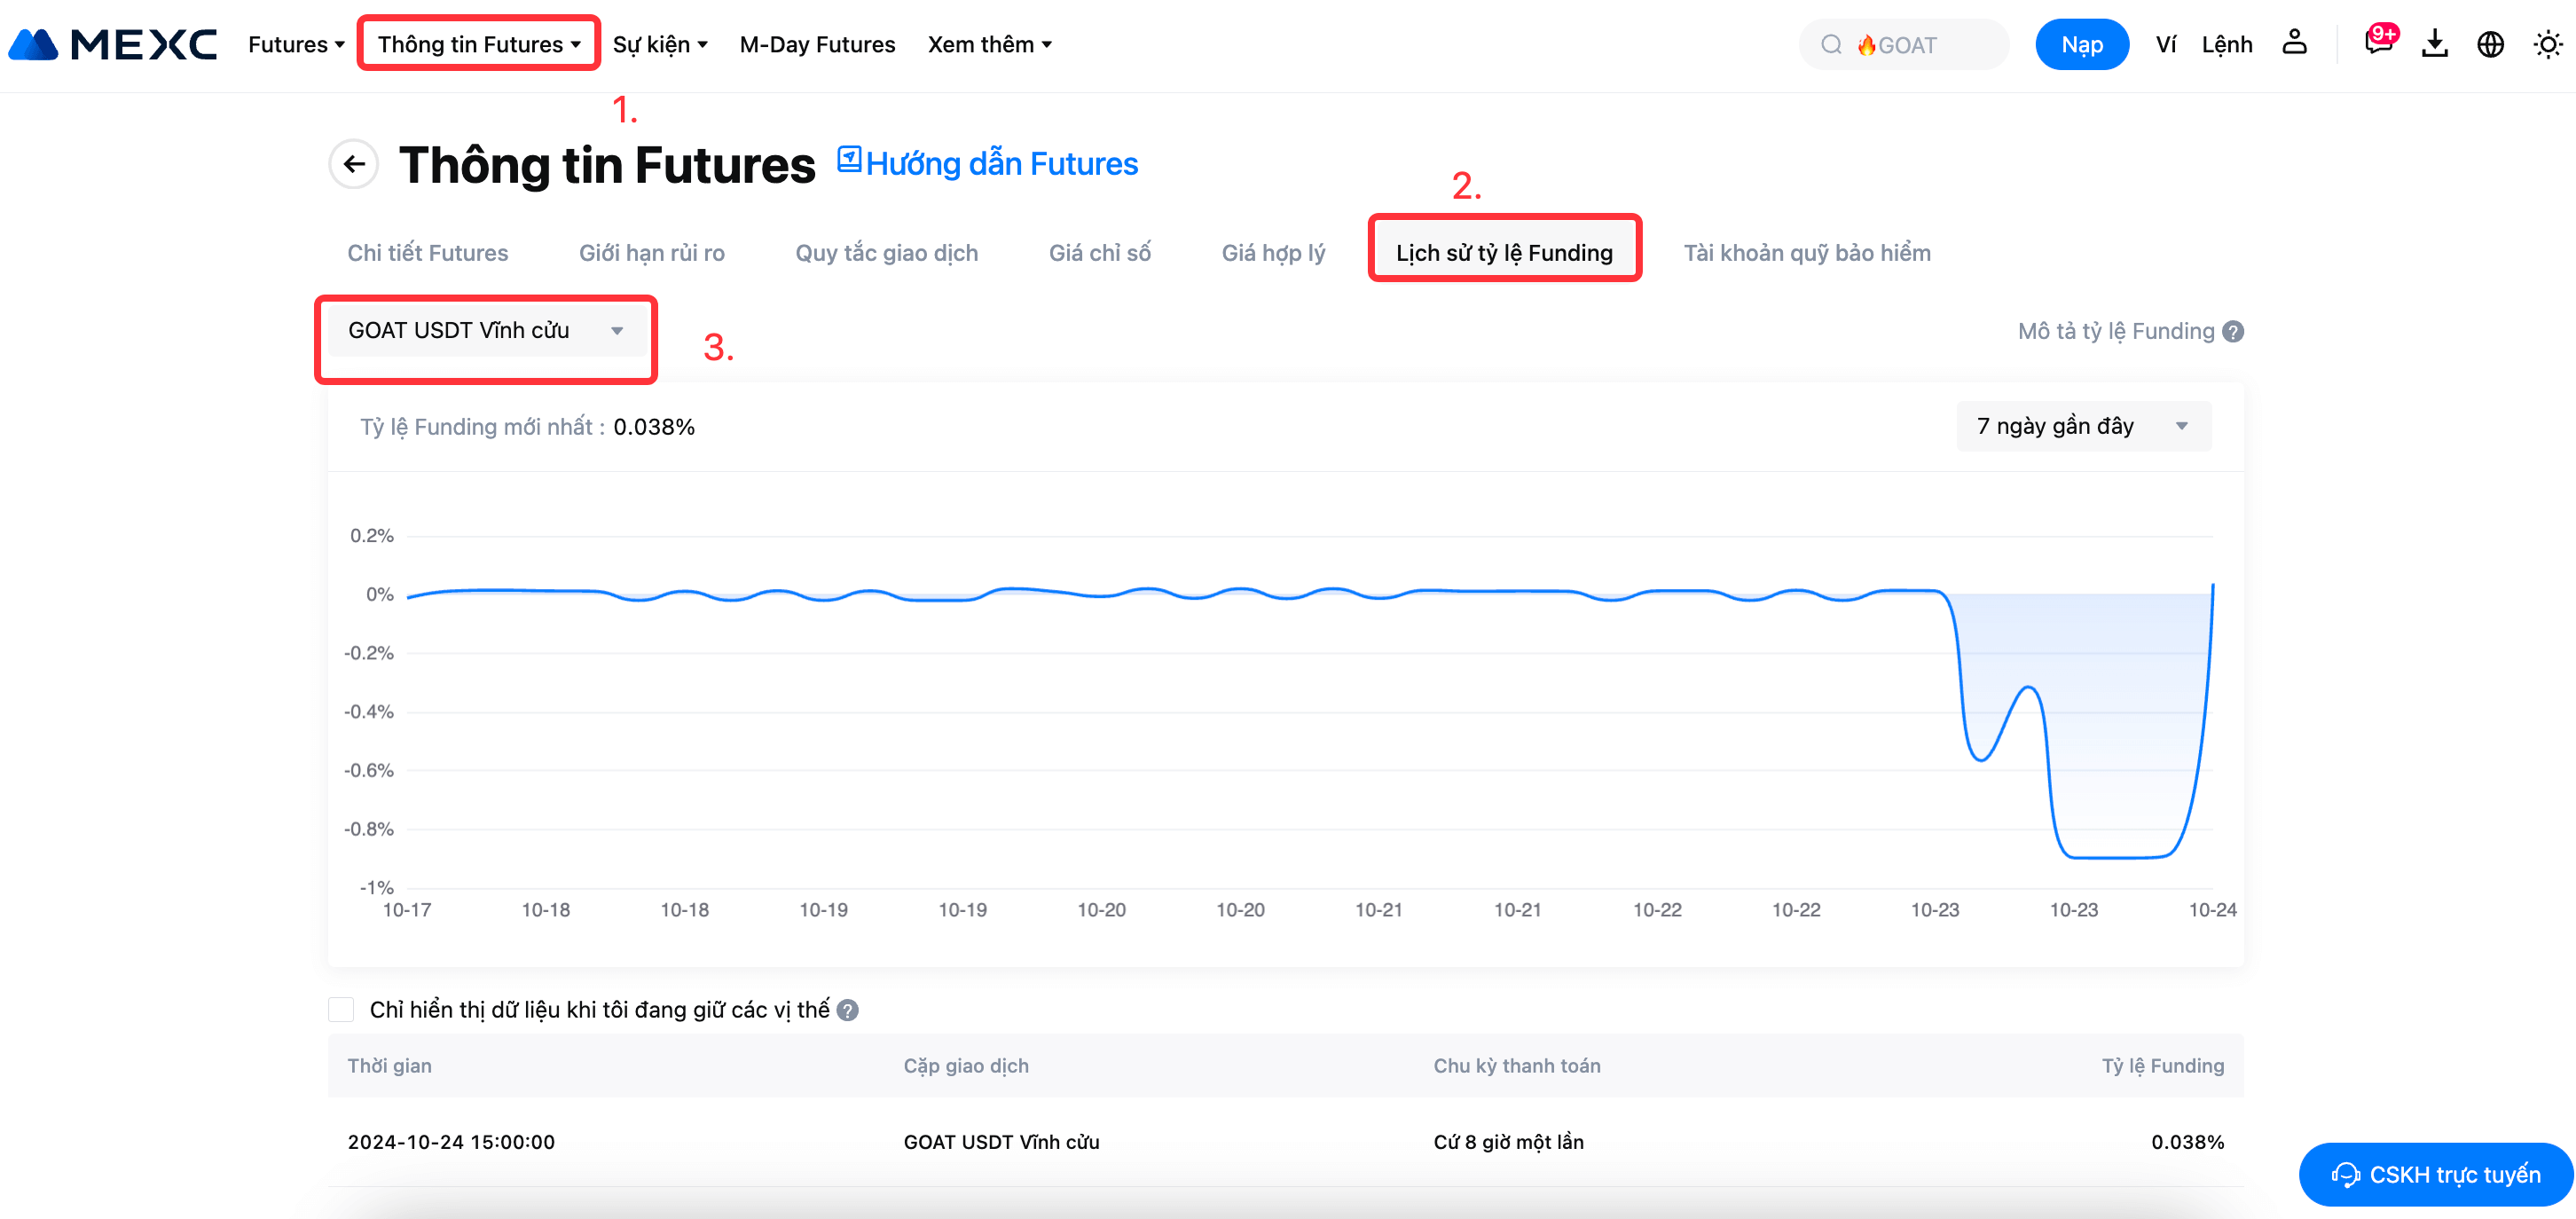Open the Sự kiện menu
This screenshot has height=1219, width=2576.
click(x=660, y=44)
